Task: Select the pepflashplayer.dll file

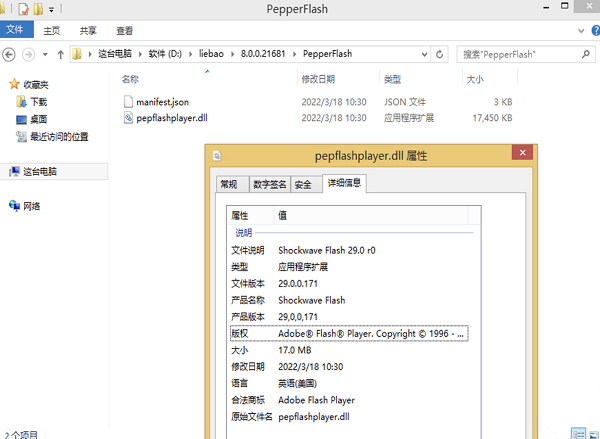Action: tap(172, 118)
